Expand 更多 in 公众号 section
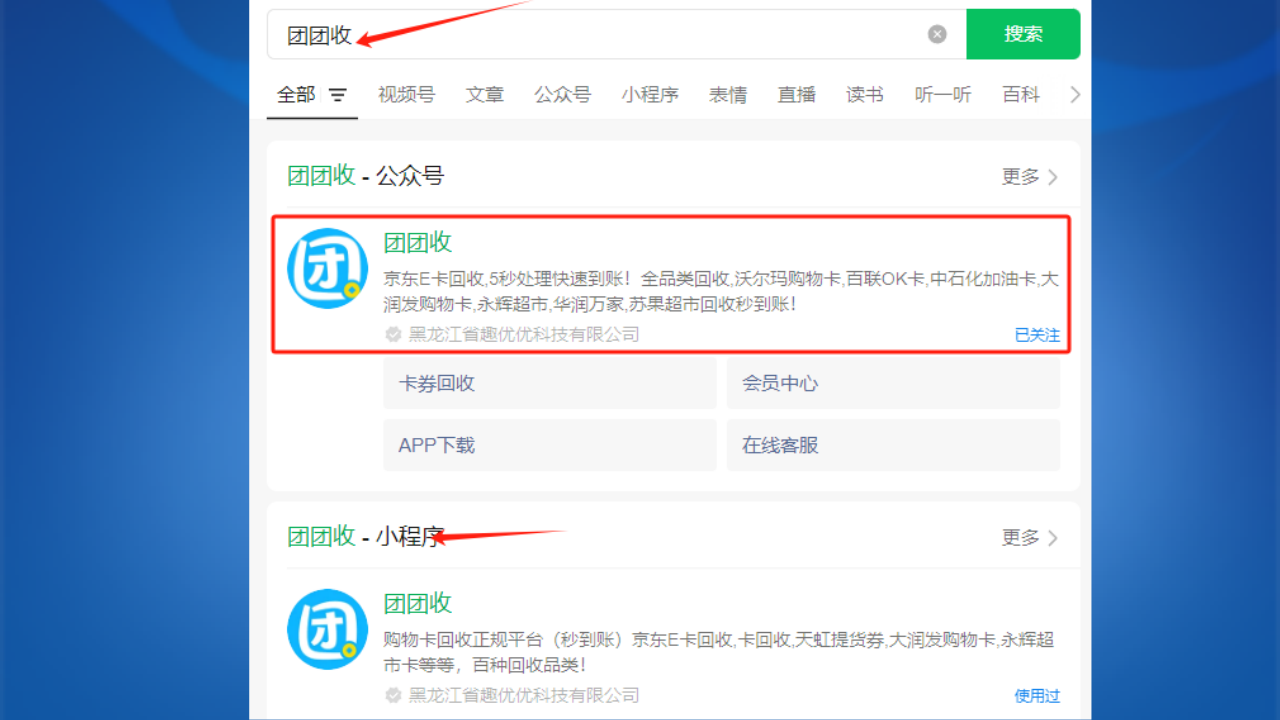This screenshot has width=1280, height=720. [1029, 177]
